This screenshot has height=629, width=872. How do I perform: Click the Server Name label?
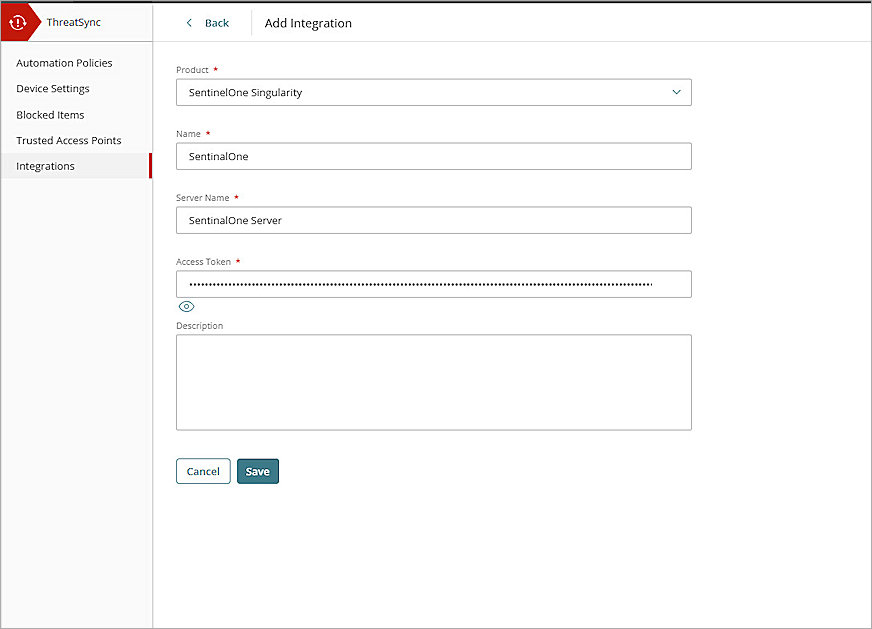pyautogui.click(x=202, y=197)
